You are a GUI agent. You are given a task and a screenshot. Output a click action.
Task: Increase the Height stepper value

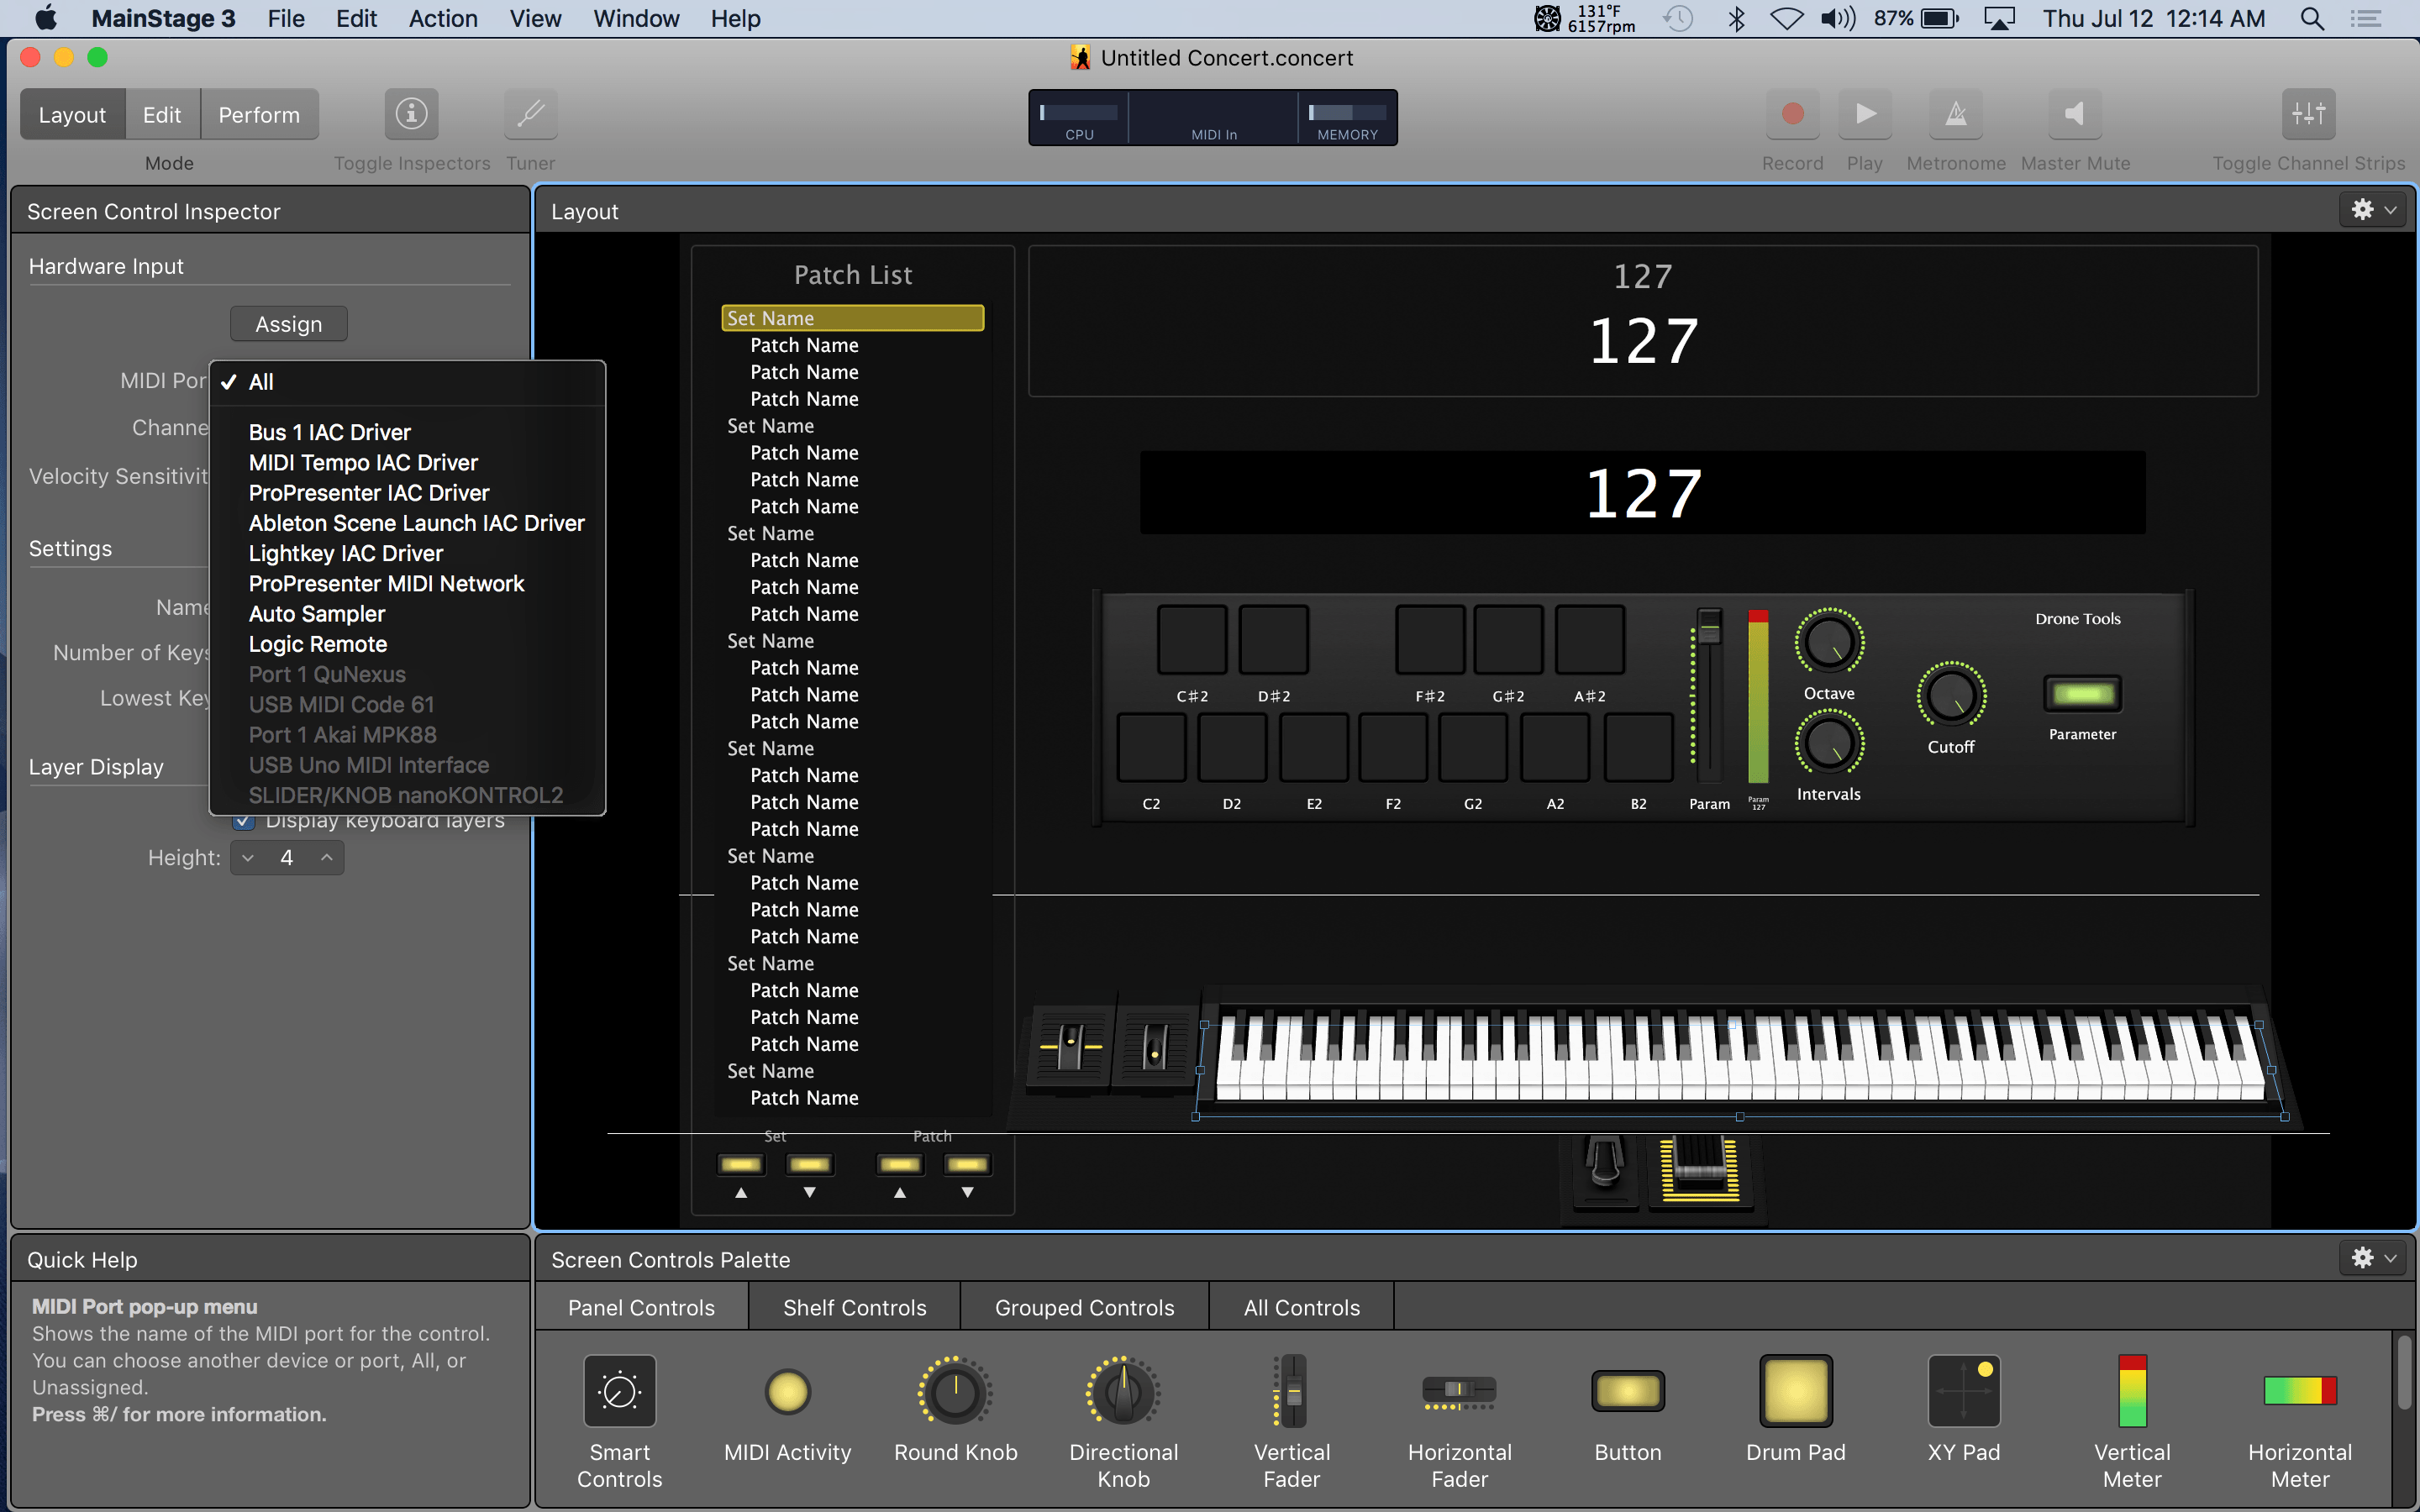(326, 858)
